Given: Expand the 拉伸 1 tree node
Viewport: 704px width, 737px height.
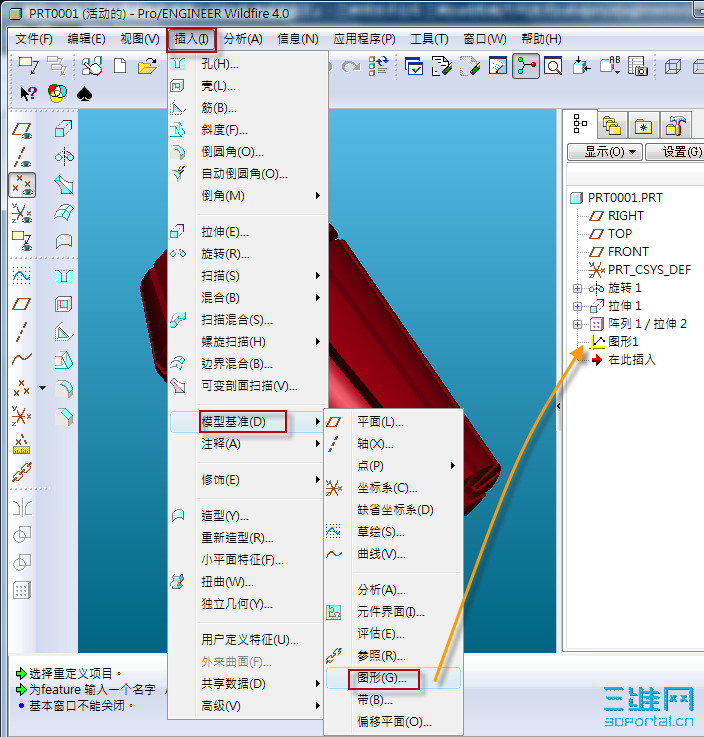Looking at the screenshot, I should tap(577, 306).
